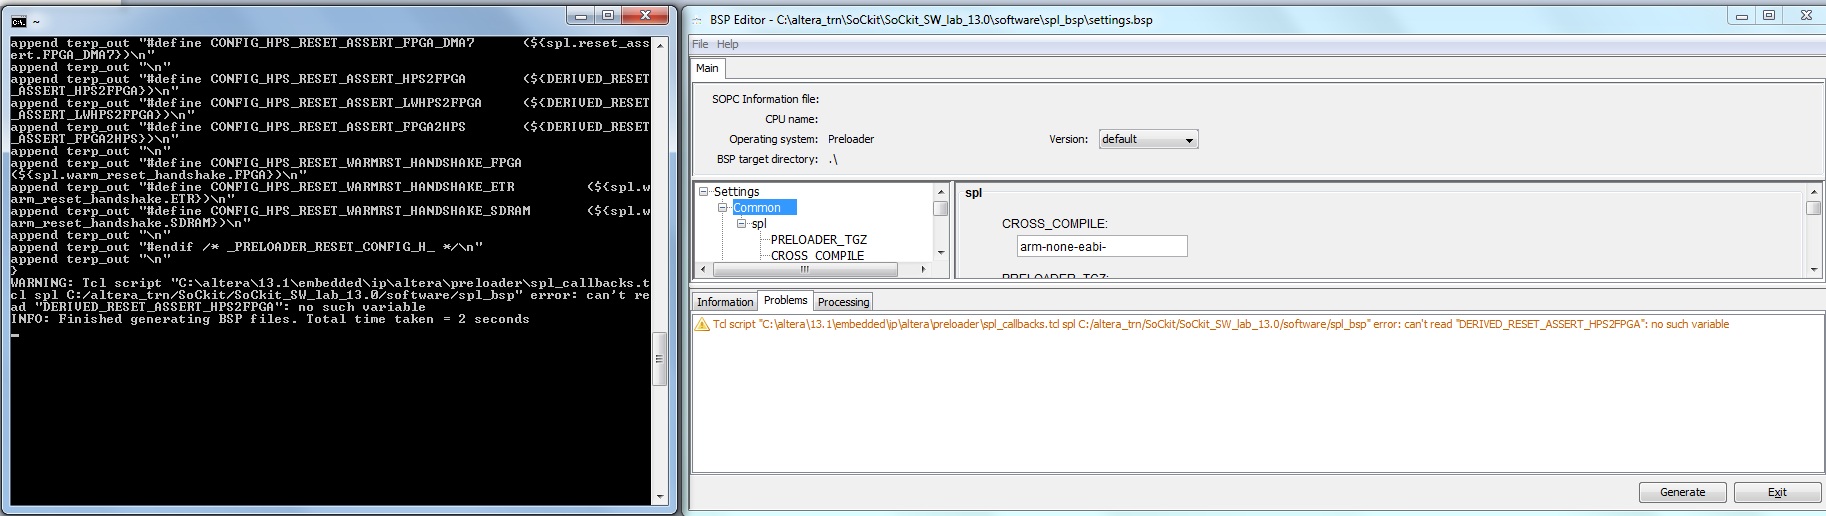Click the command window title bar icon
1826x516 pixels.
click(19, 21)
